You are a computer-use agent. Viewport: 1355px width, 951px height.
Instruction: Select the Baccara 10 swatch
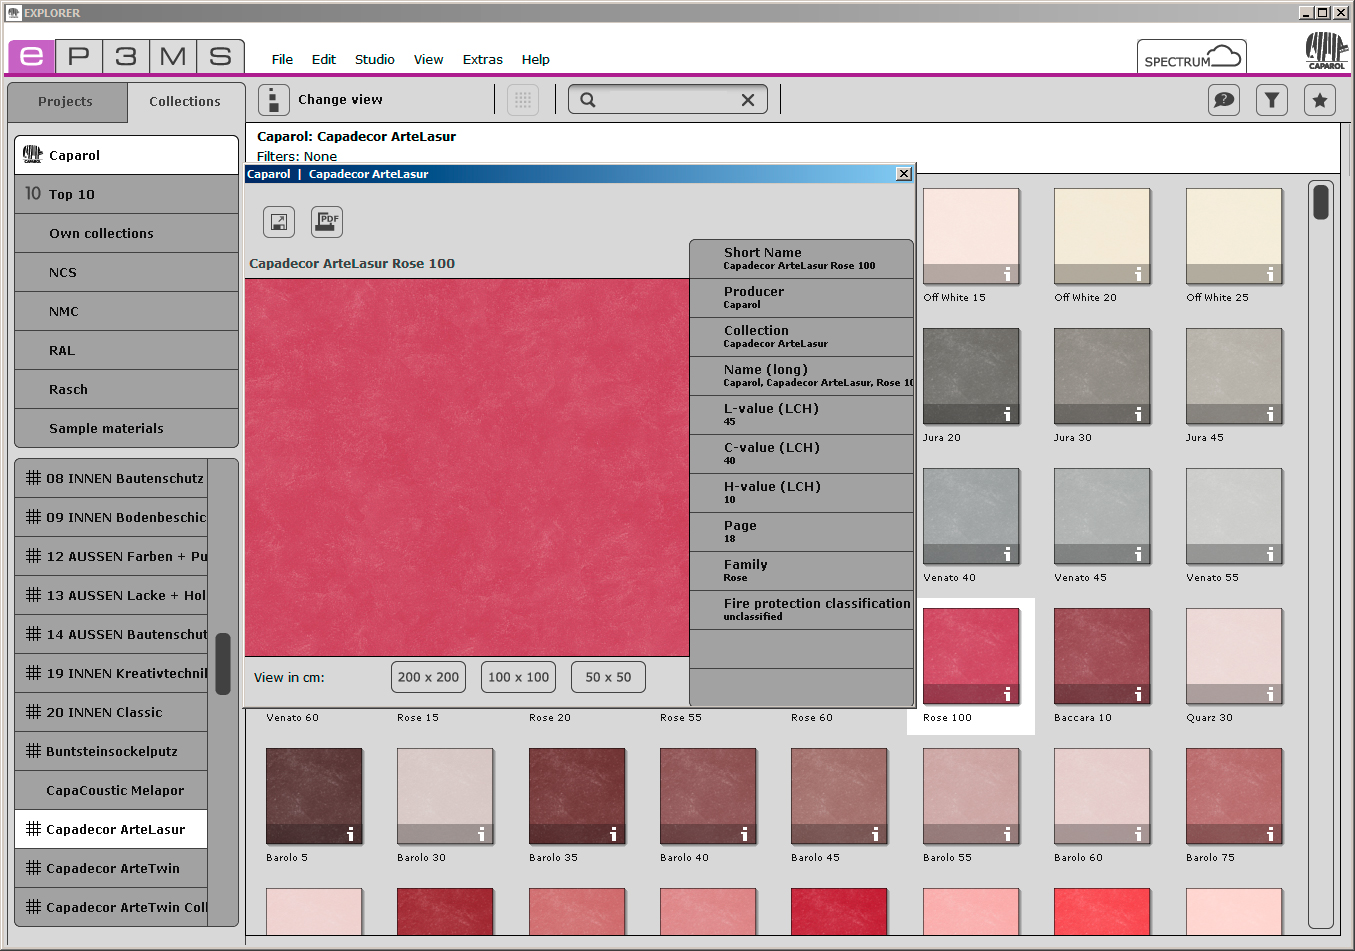point(1102,656)
